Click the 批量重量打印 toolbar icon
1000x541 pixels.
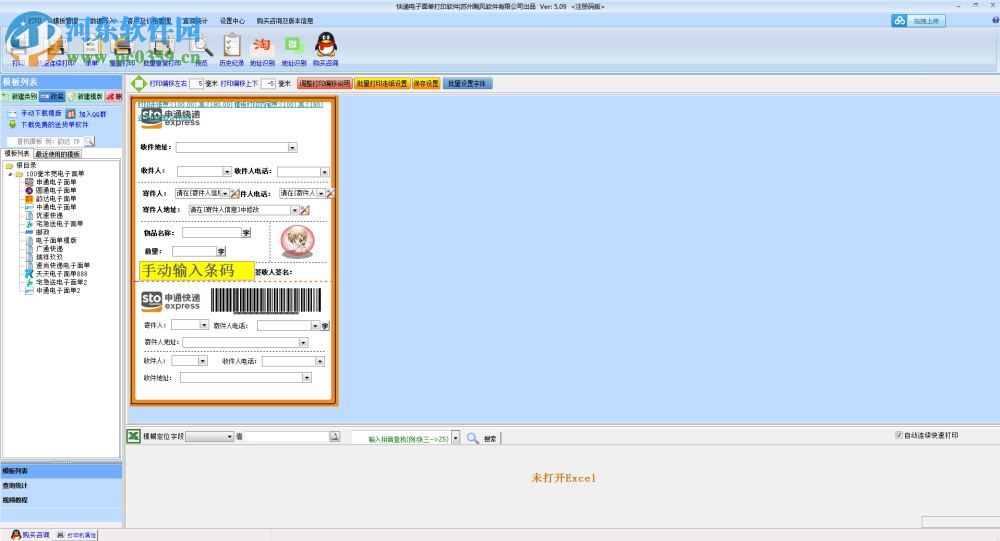[x=162, y=47]
